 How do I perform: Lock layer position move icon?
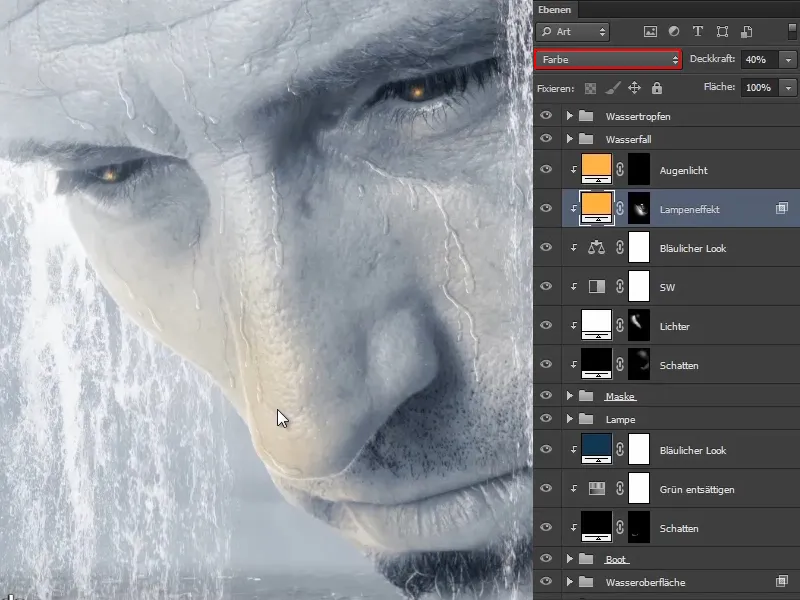pos(634,88)
